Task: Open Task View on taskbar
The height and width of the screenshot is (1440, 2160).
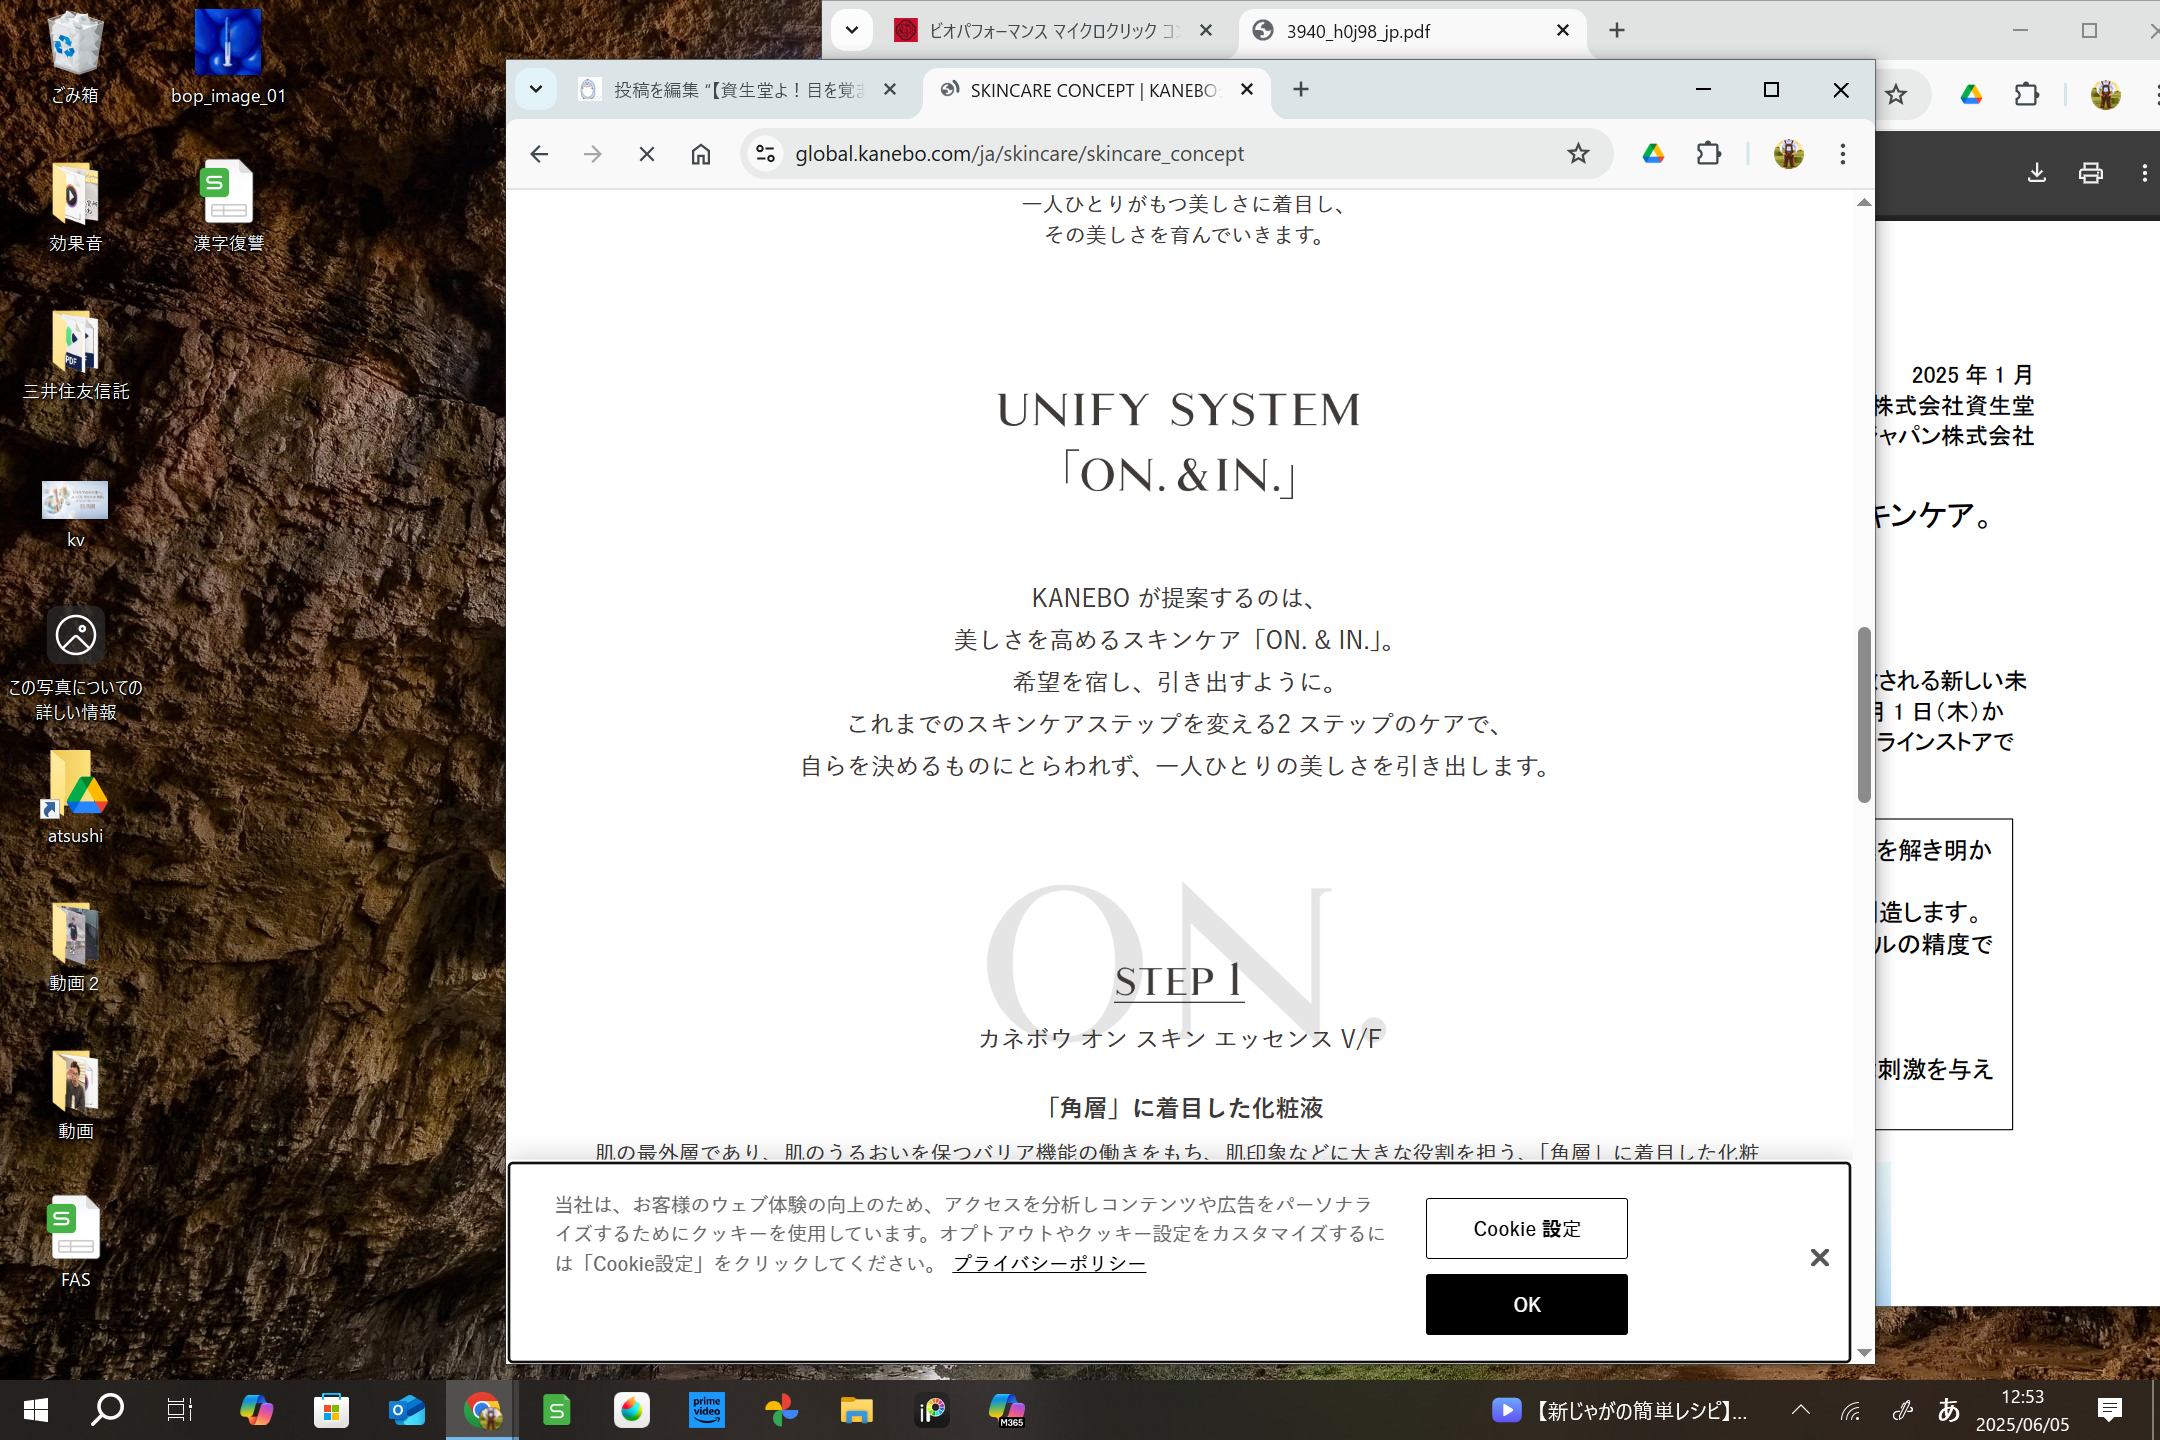Action: 180,1410
